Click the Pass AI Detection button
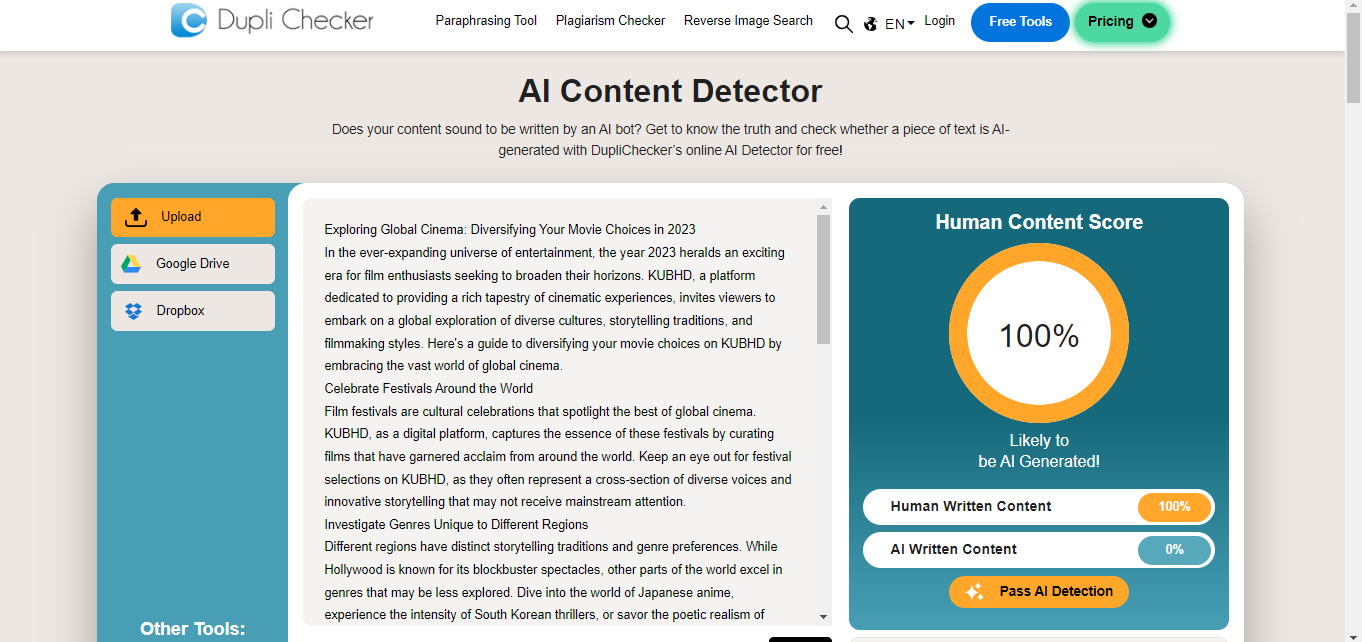 [1039, 592]
